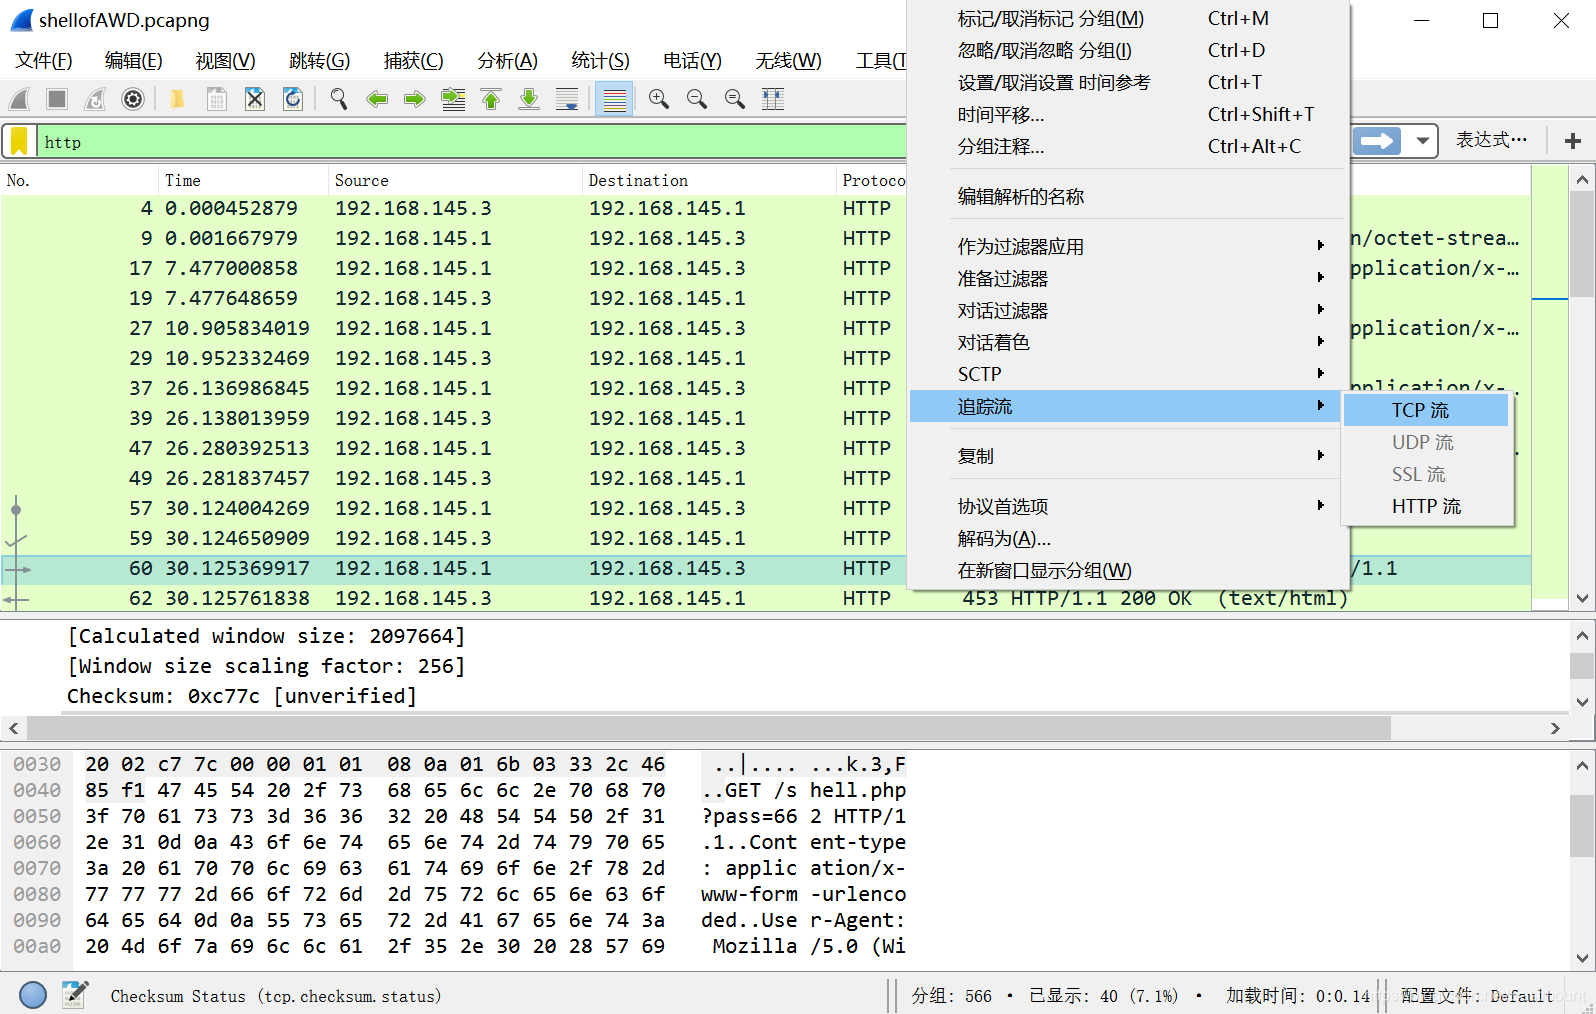This screenshot has width=1596, height=1014.
Task: Sort by Source column header
Action: point(455,180)
